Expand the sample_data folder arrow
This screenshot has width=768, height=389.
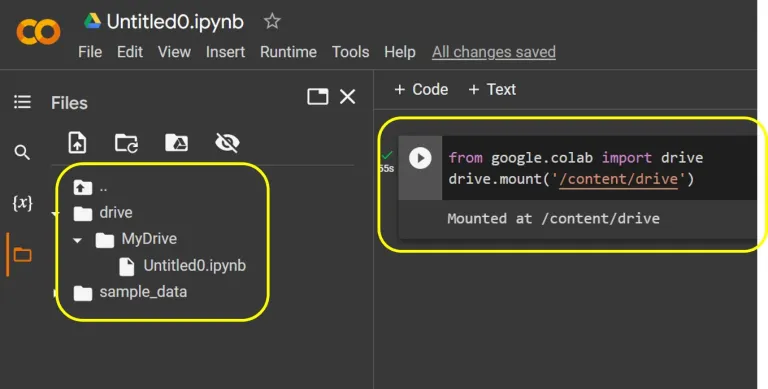click(x=55, y=293)
